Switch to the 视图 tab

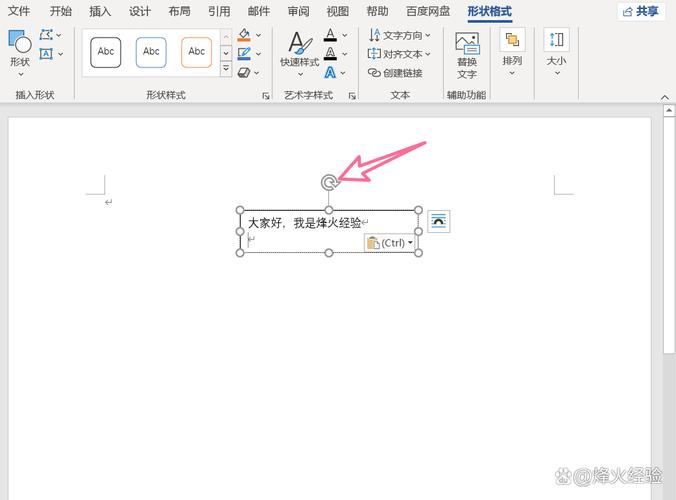pos(338,11)
